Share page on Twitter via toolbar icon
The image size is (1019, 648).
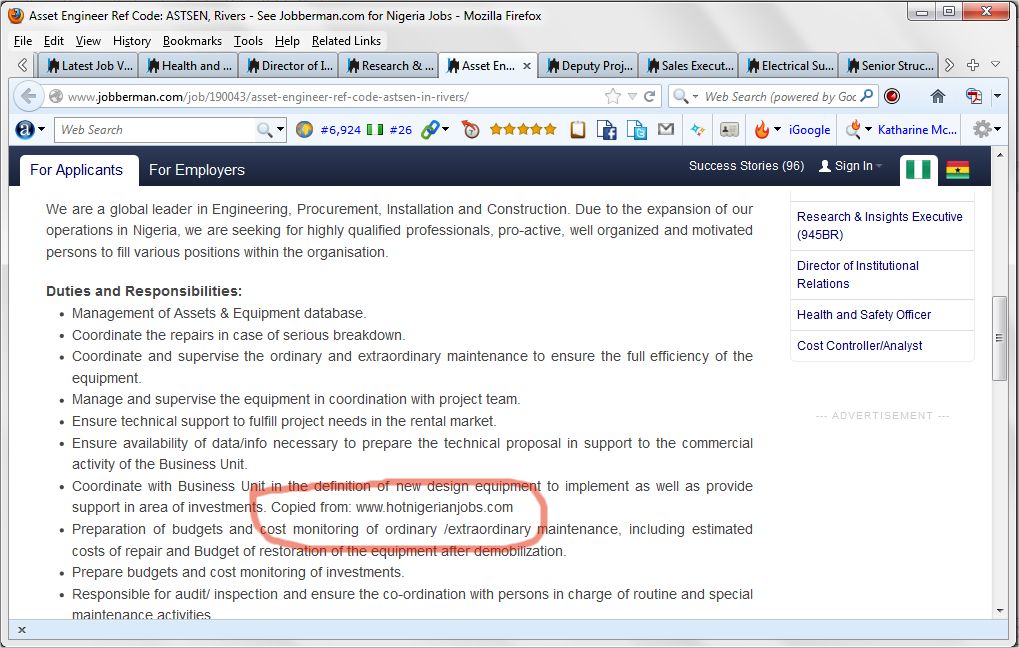[637, 129]
